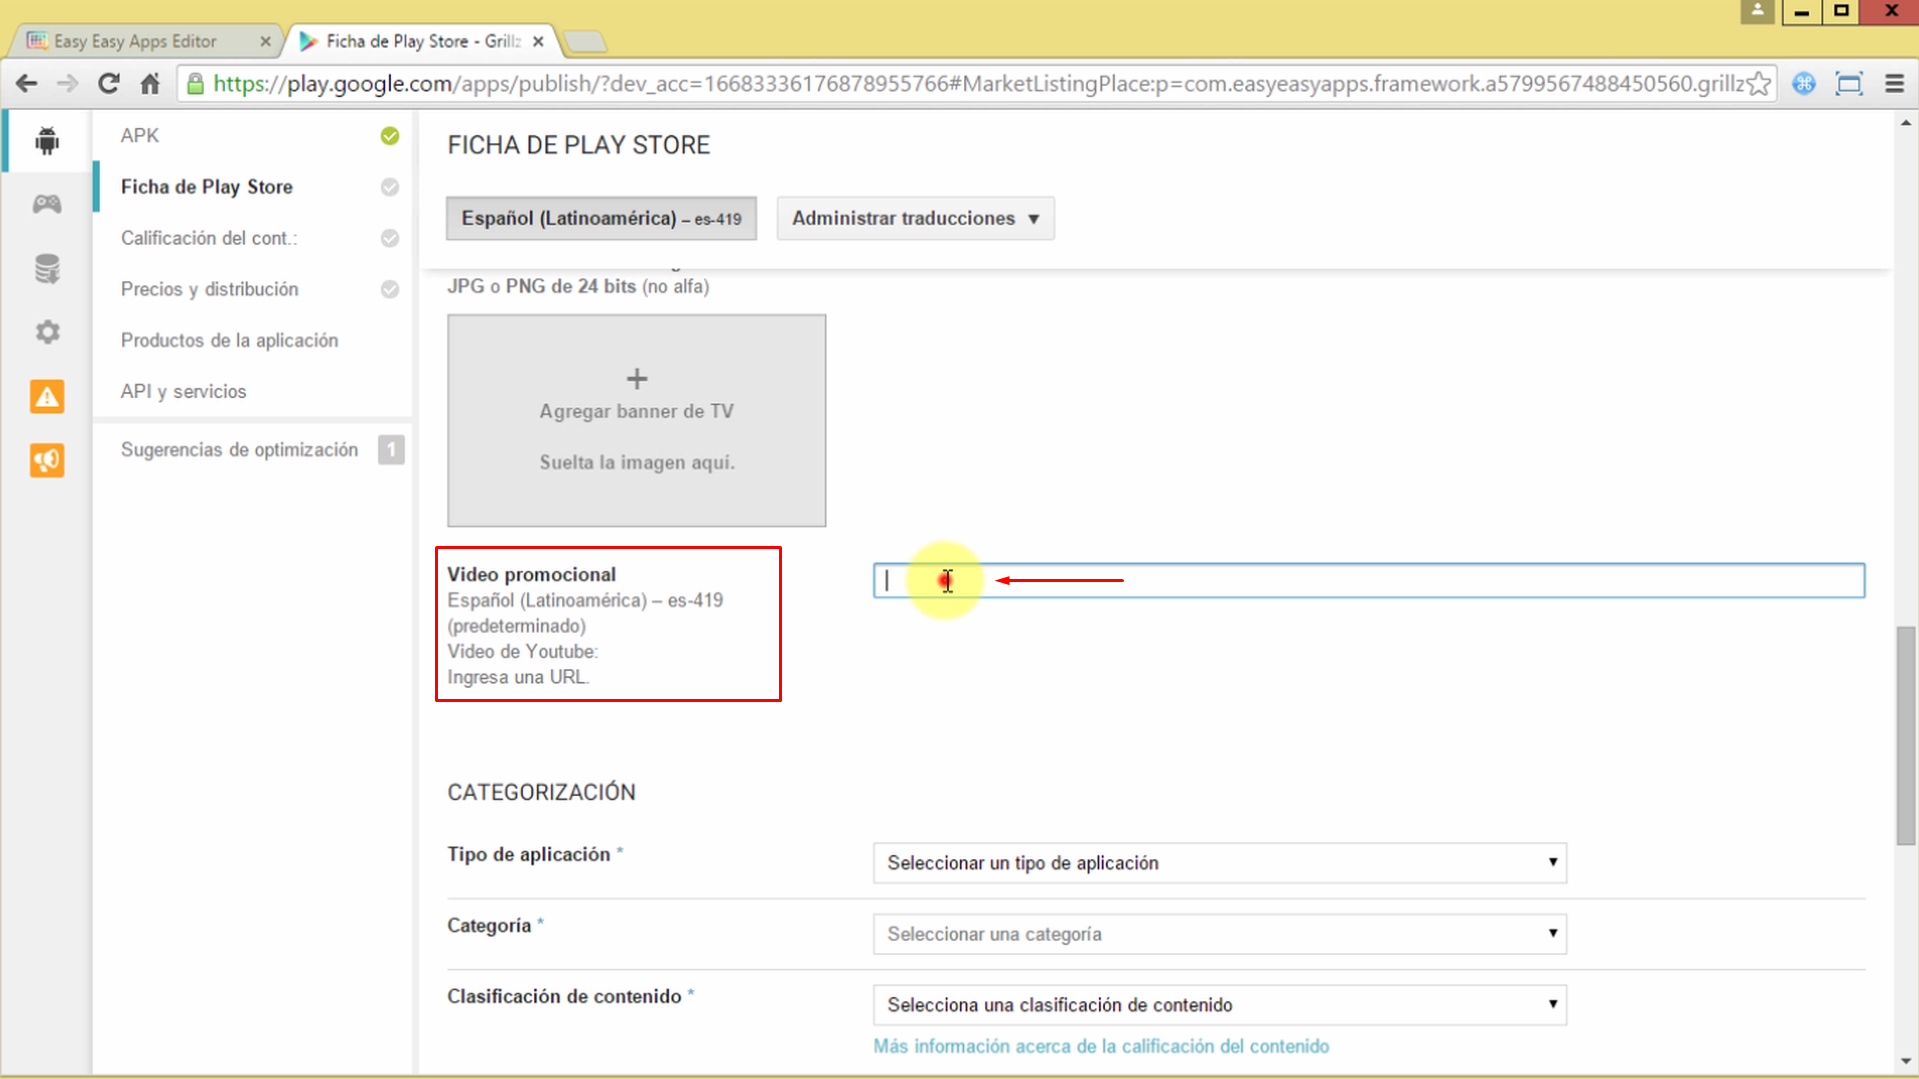
Task: Reload the page with refresh button
Action: [x=108, y=84]
